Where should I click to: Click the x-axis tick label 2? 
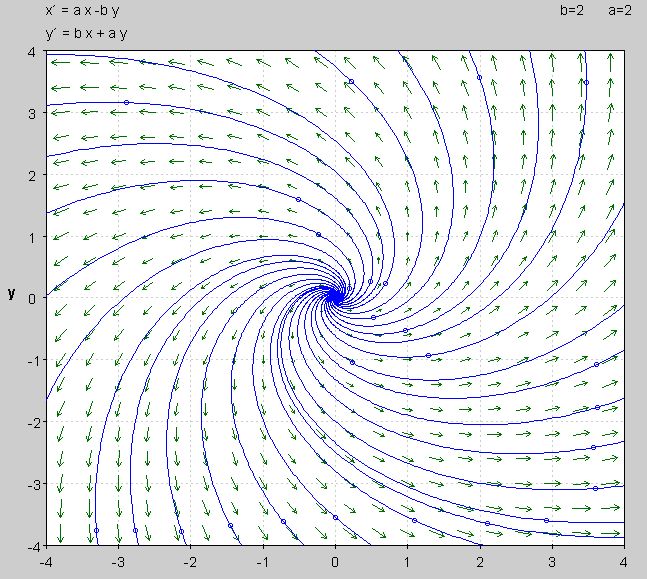[480, 562]
